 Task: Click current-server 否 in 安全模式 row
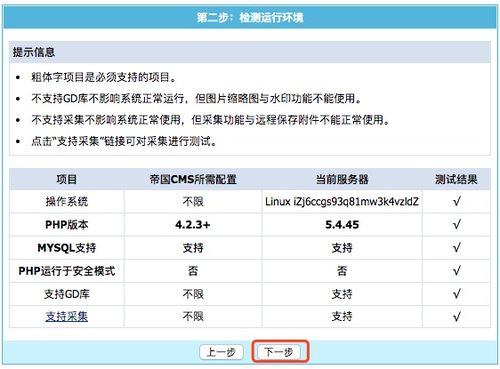tap(342, 271)
